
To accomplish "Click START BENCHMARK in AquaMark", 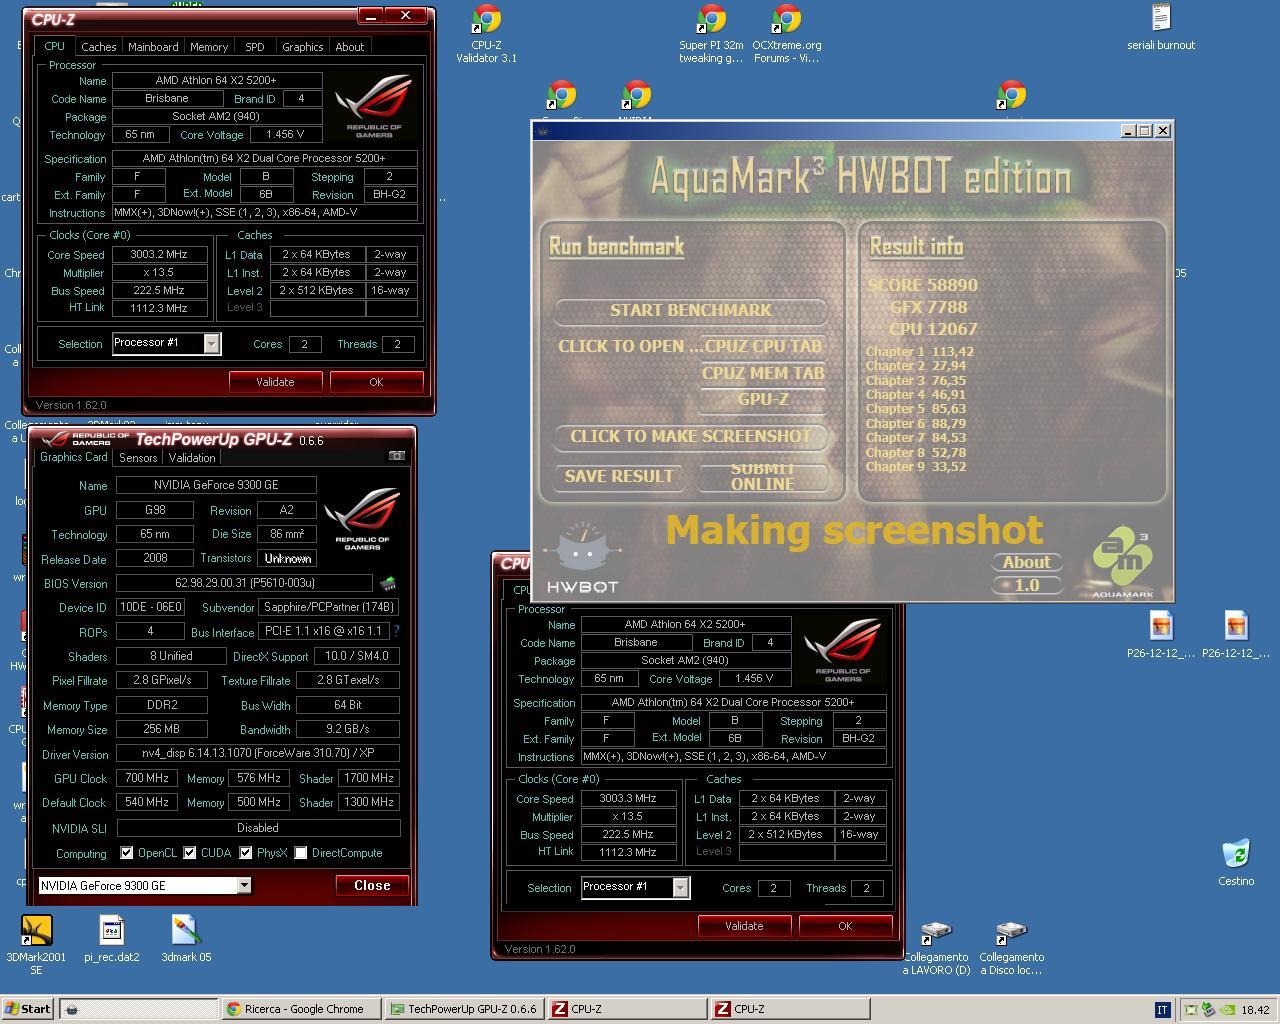I will pos(691,310).
